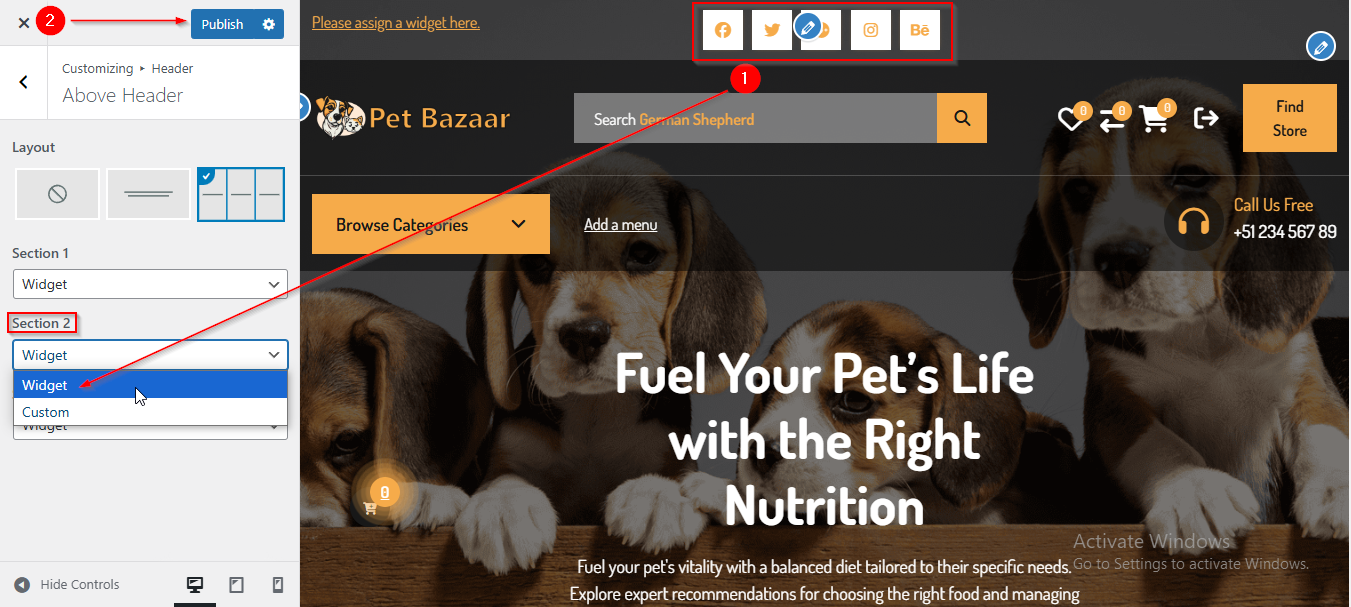Screen dimensions: 1351x607
Task: Click the Publish button
Action: [222, 24]
